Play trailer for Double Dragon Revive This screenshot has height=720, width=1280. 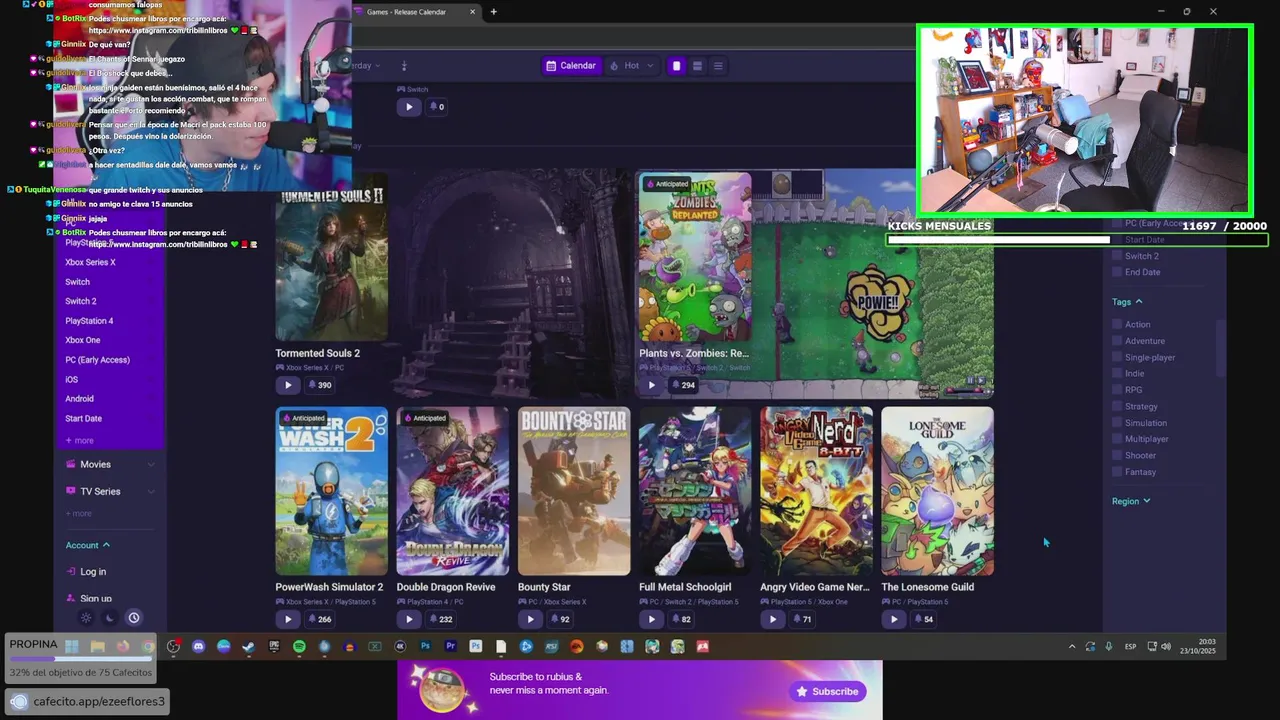coord(408,619)
